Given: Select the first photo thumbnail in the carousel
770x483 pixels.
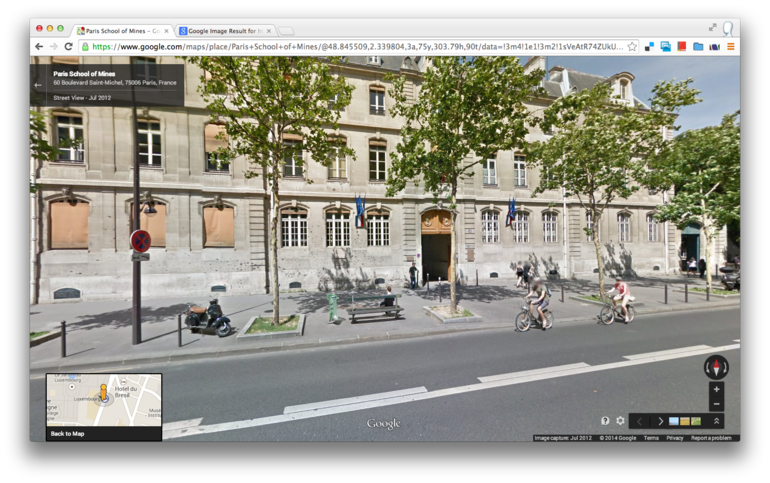Looking at the screenshot, I should click(x=674, y=421).
